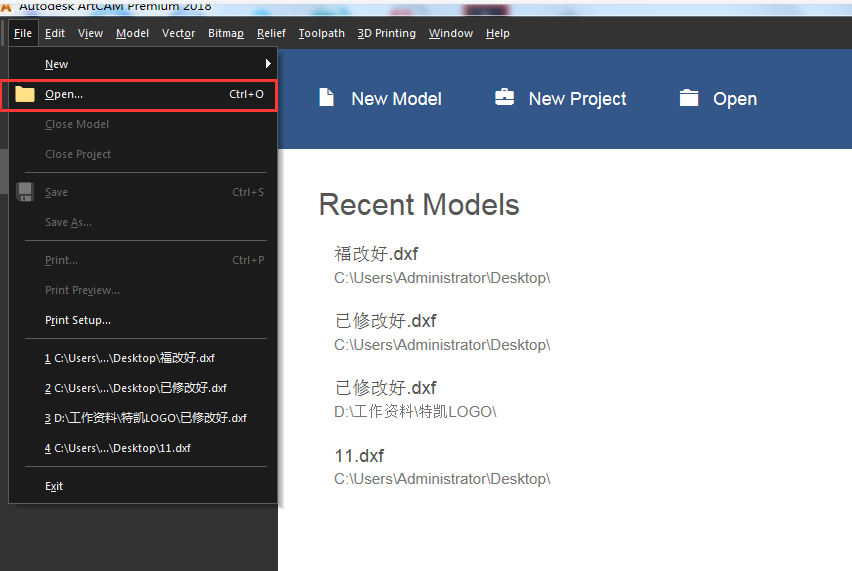Open the Vector menu
Screen dimensions: 852x571
click(178, 33)
